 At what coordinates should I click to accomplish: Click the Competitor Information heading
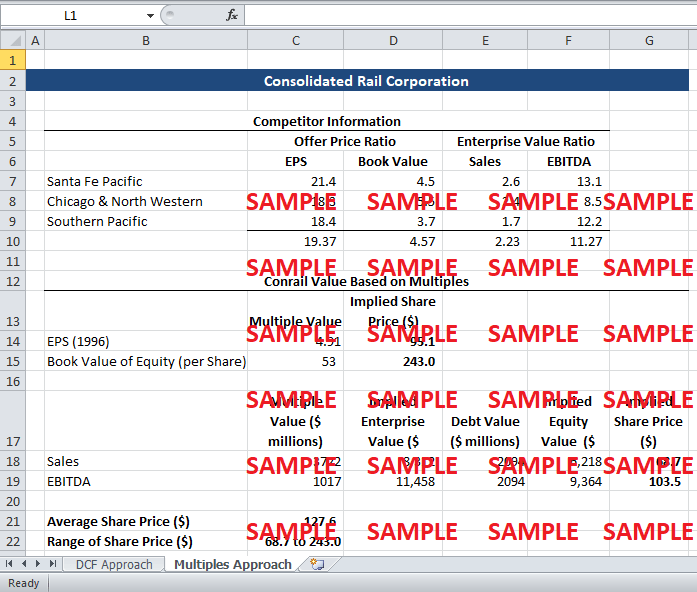click(x=327, y=121)
